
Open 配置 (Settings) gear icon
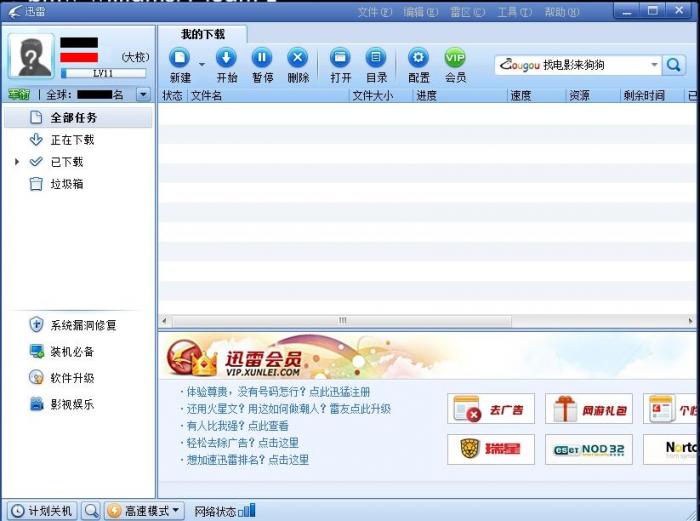[x=418, y=58]
